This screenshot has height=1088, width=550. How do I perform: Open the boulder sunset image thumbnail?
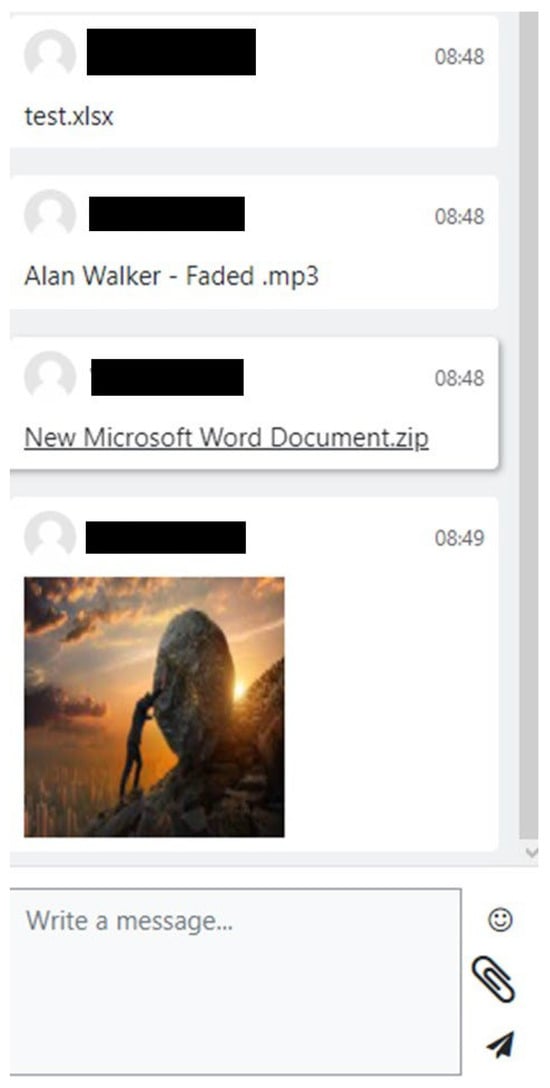point(154,706)
